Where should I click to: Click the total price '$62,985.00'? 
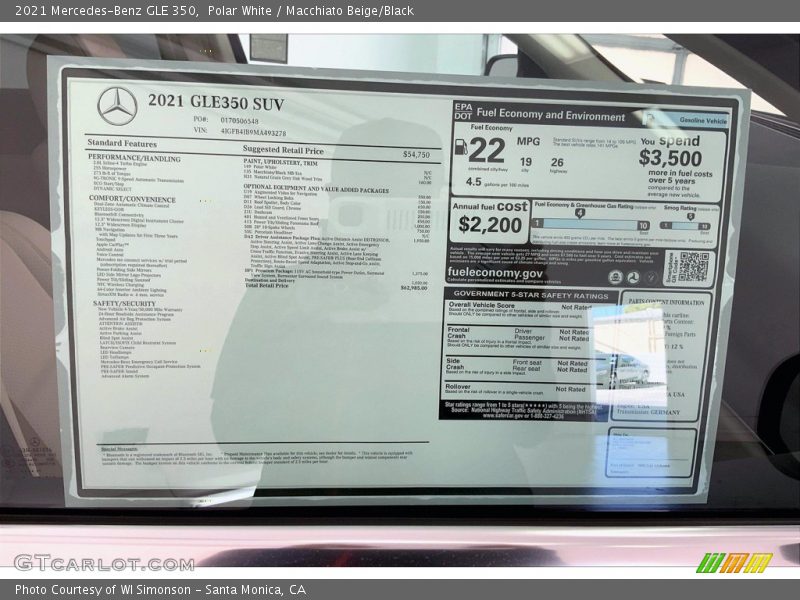click(414, 288)
